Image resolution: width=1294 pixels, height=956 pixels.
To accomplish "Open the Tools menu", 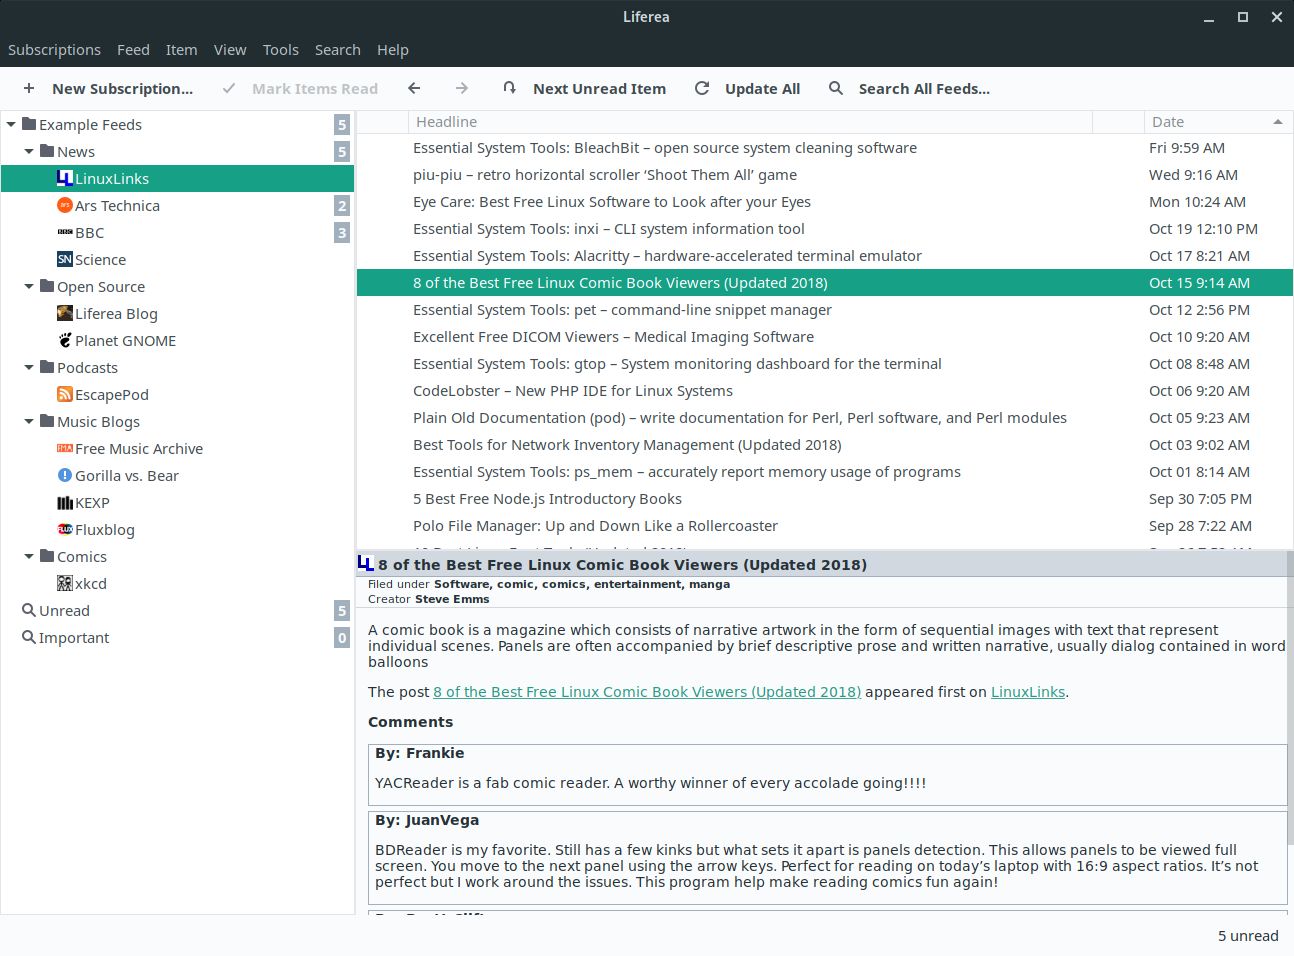I will click(x=281, y=50).
